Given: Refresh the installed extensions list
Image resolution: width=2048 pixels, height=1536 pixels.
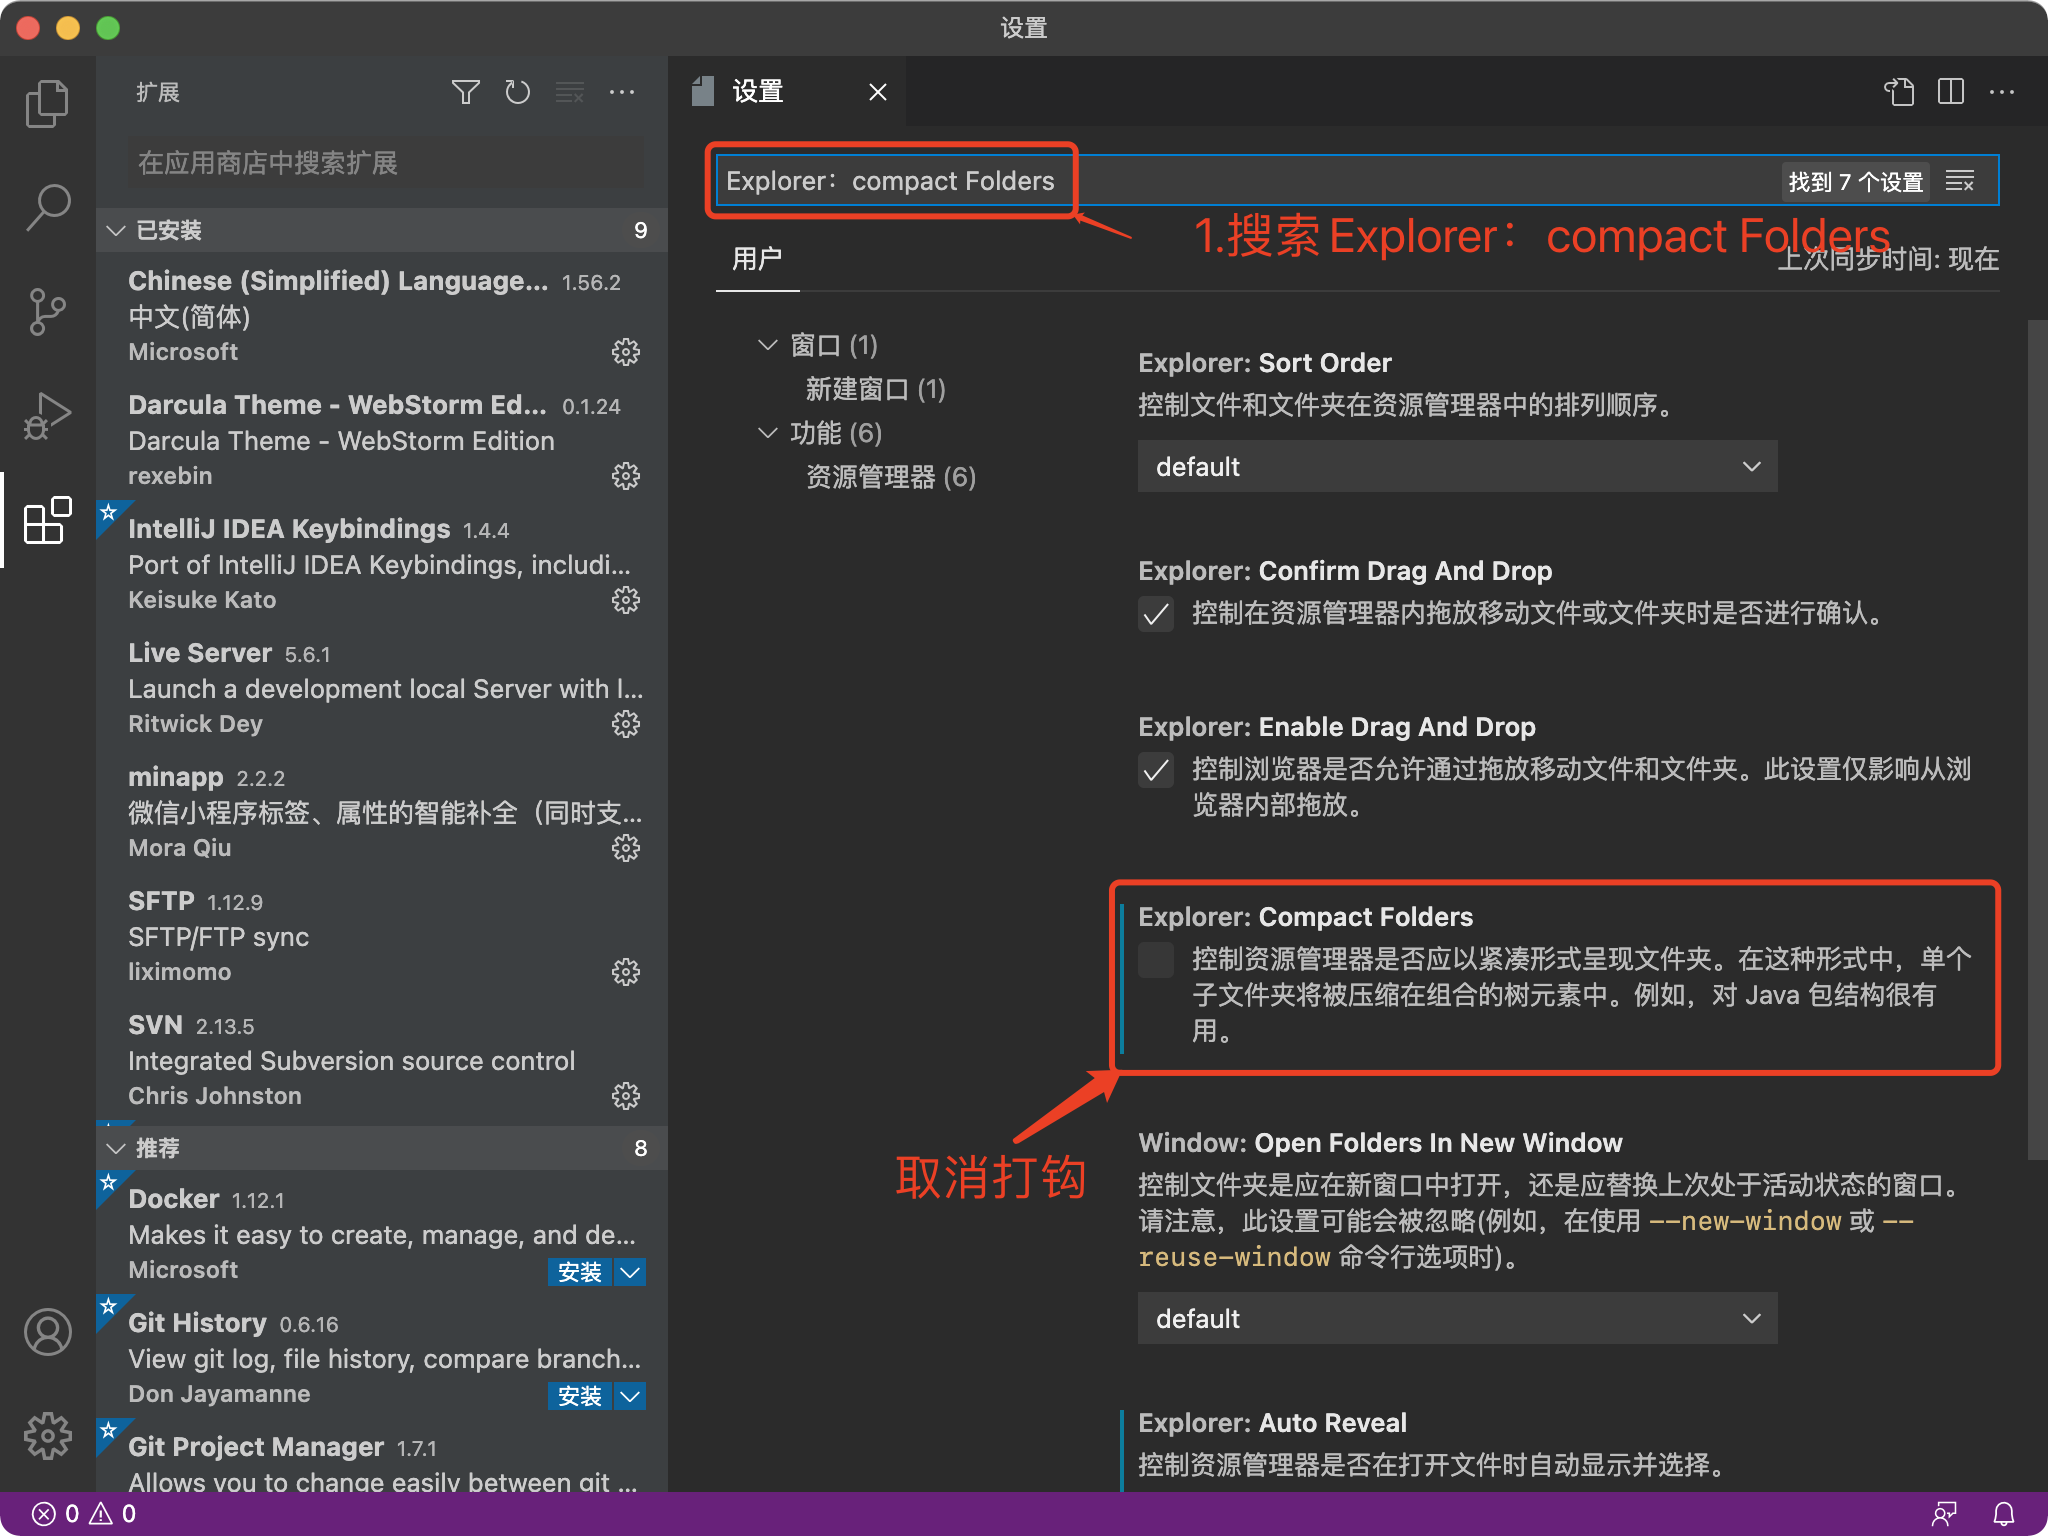Looking at the screenshot, I should (517, 92).
